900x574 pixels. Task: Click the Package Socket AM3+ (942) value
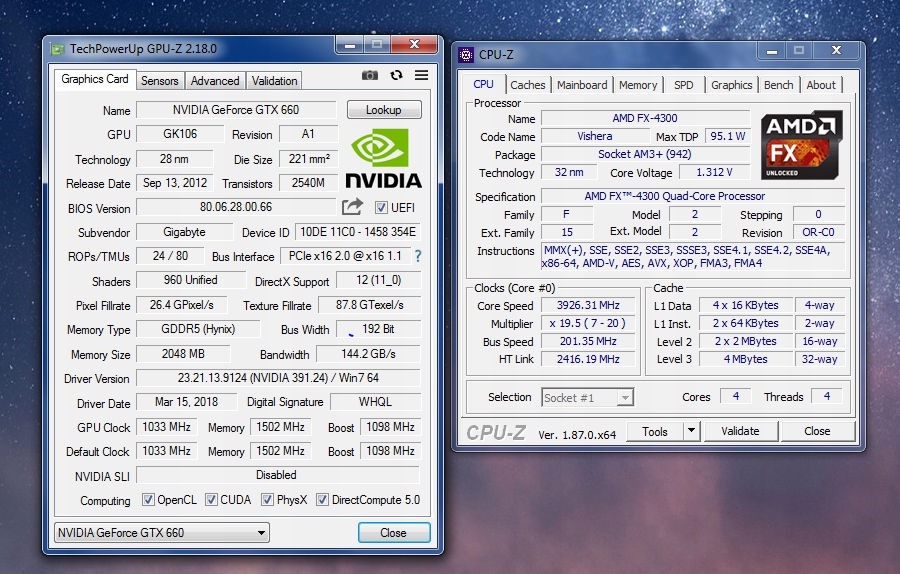[645, 154]
